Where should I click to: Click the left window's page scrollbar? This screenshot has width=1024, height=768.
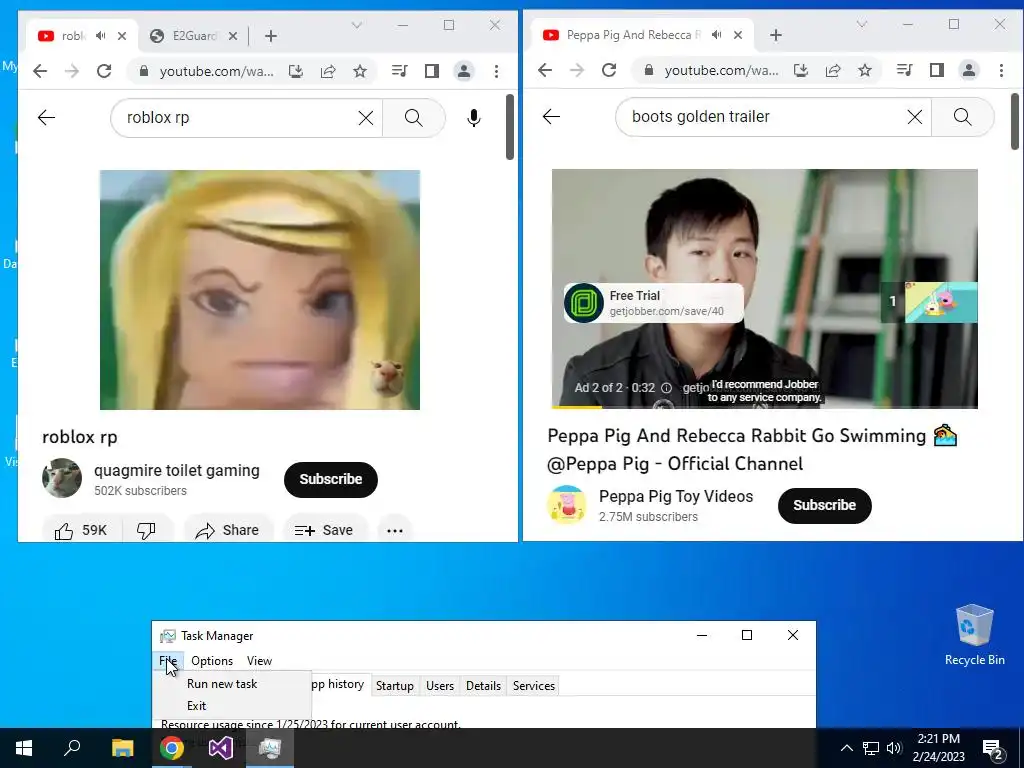509,127
